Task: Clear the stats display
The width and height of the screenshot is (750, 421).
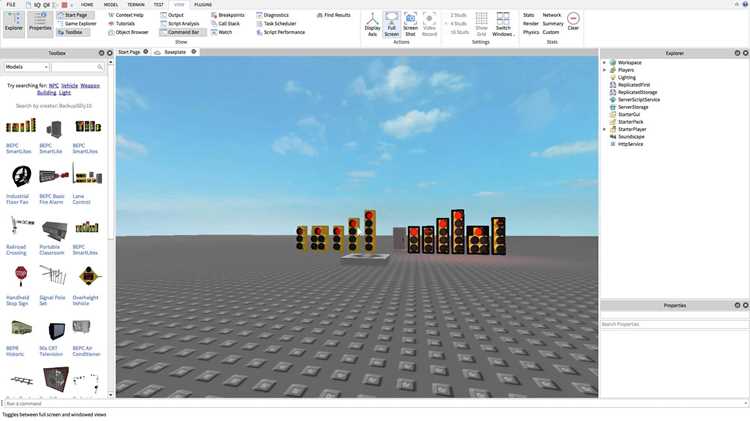Action: point(573,22)
